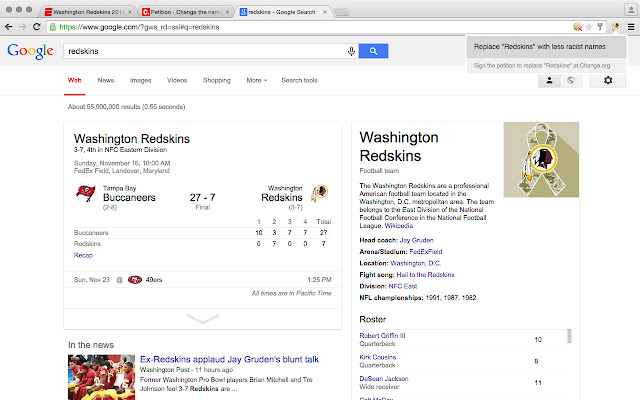Image resolution: width=640 pixels, height=400 pixels.
Task: Open Search tools options
Action: click(x=299, y=80)
